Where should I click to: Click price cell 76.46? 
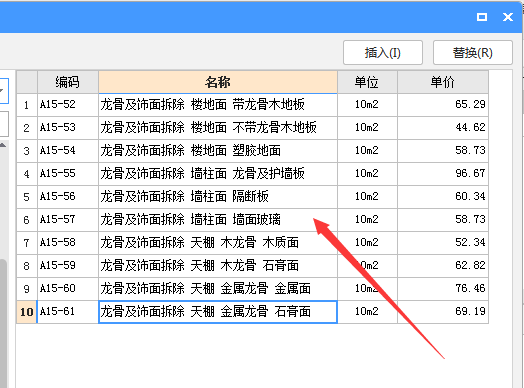(443, 289)
